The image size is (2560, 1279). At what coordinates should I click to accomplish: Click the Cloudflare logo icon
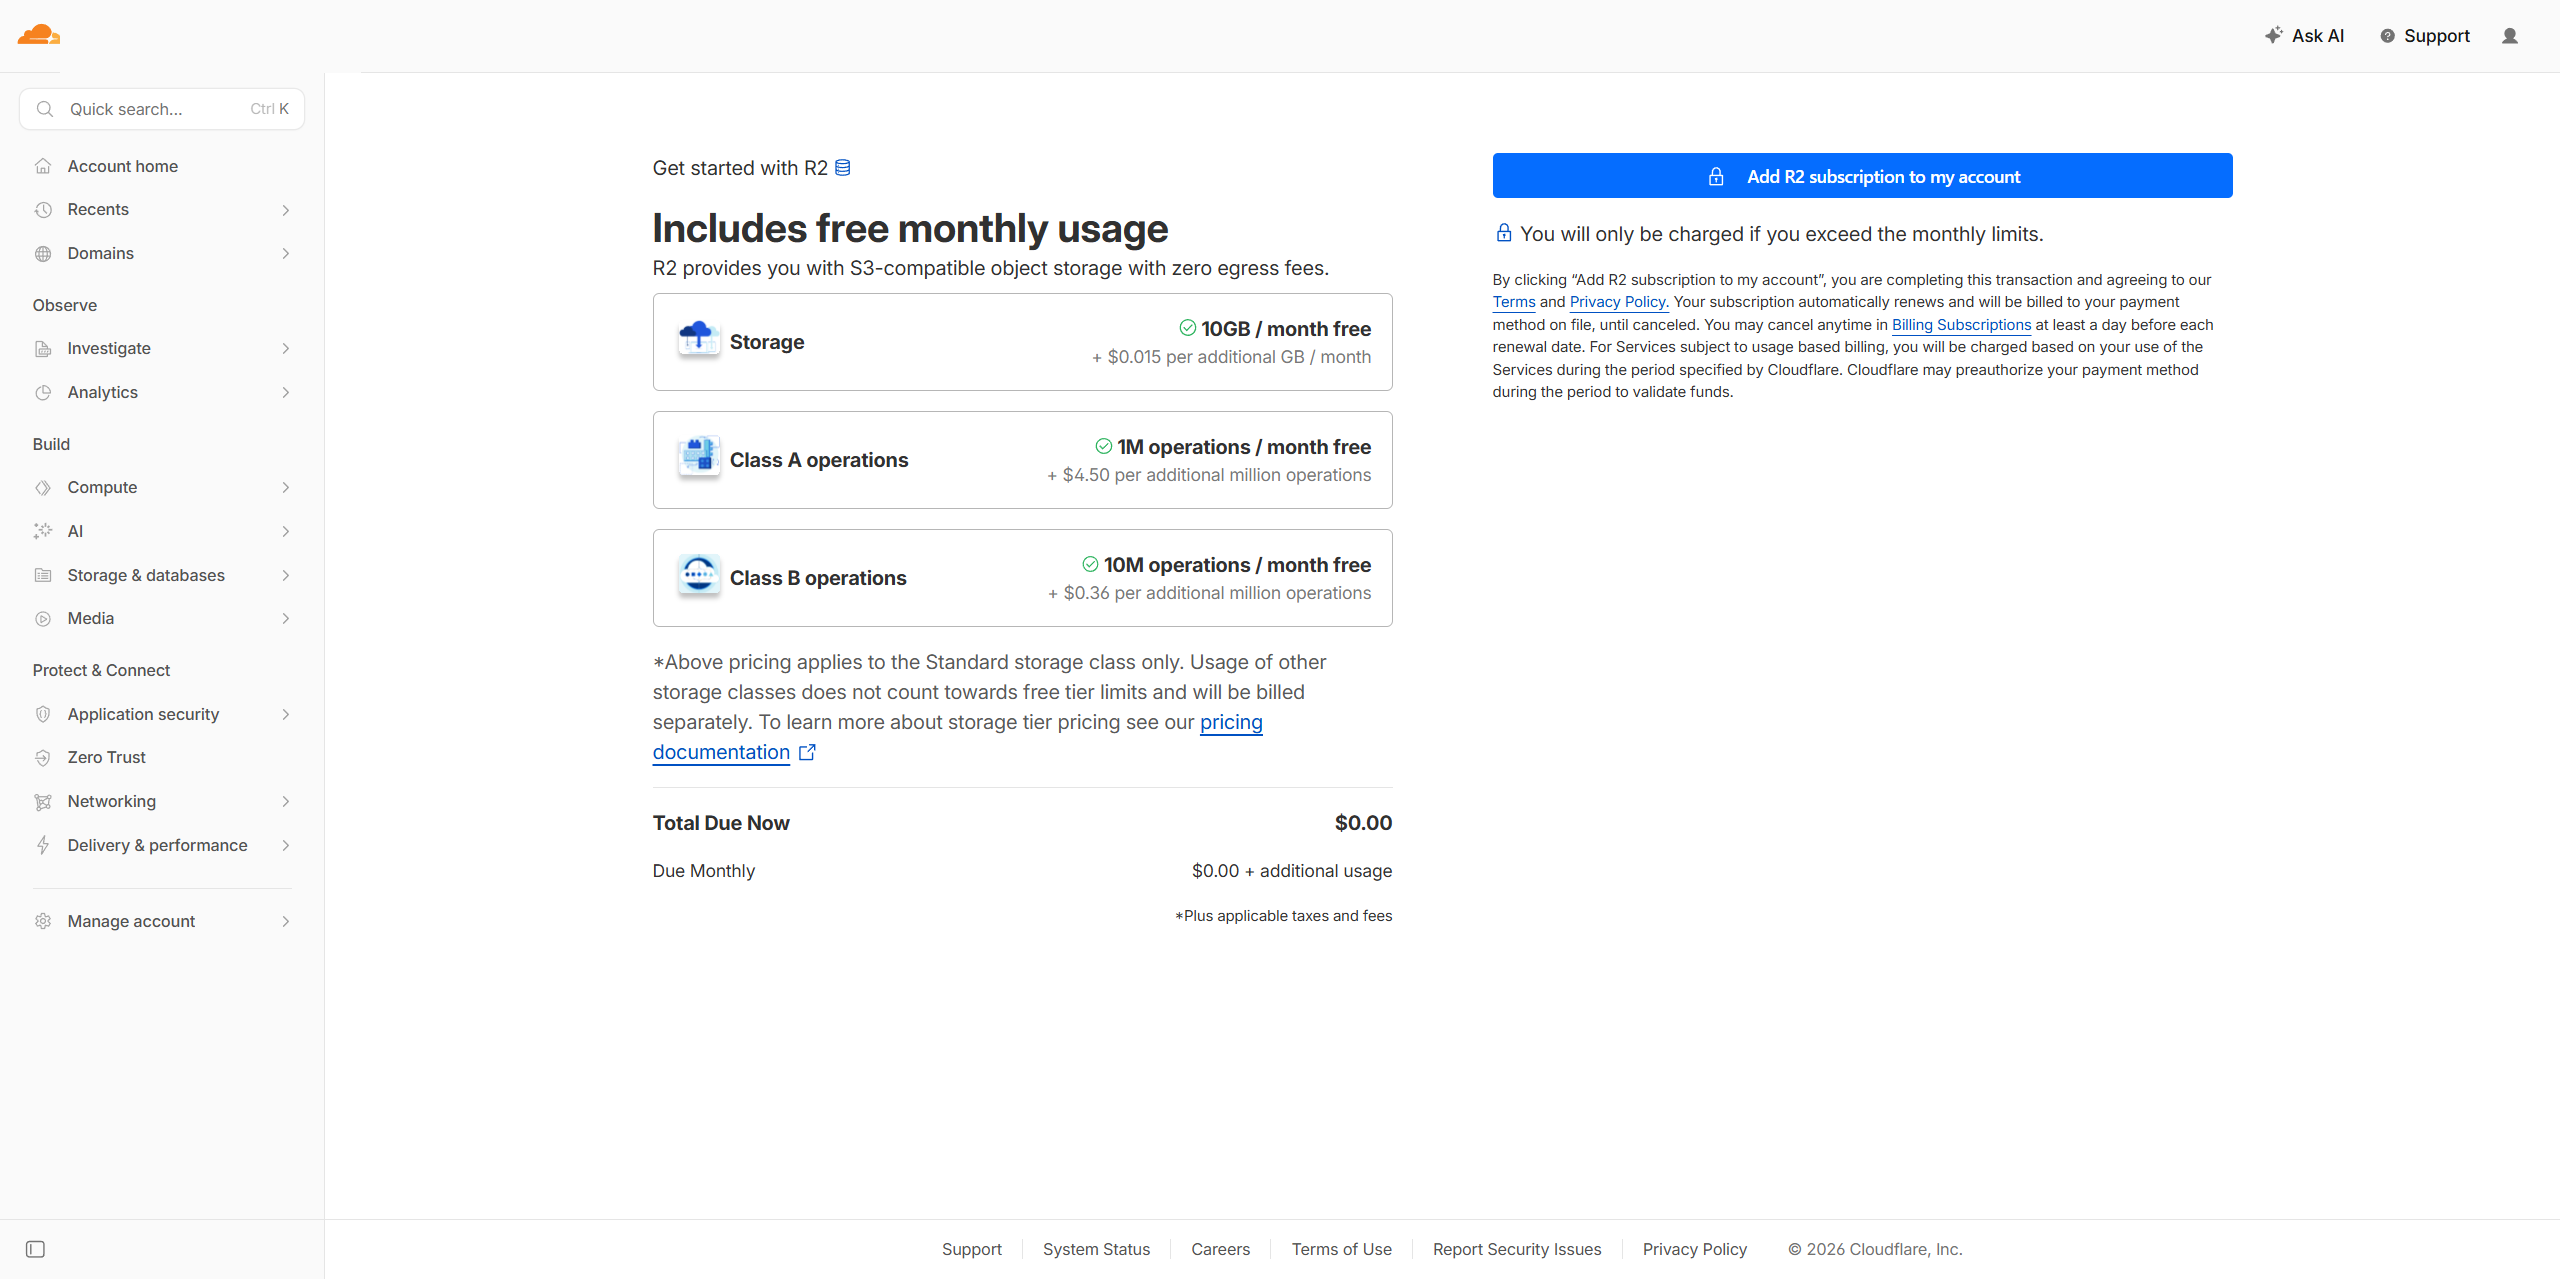pyautogui.click(x=39, y=35)
